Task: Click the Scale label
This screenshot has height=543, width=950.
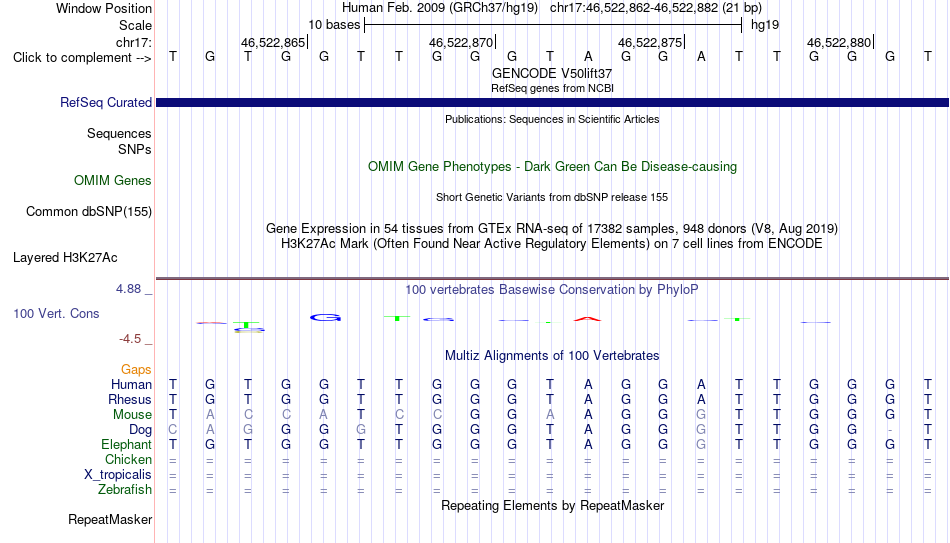Action: [136, 25]
